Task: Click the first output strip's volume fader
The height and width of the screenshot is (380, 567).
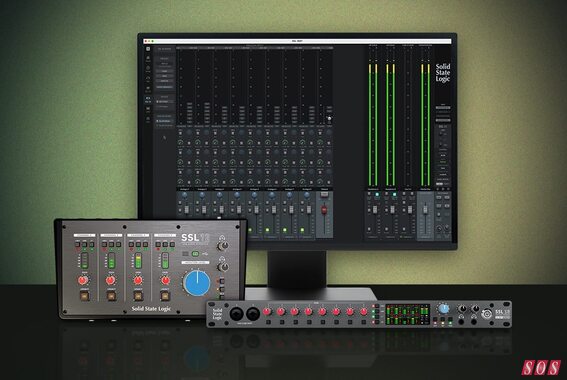Action: (375, 209)
